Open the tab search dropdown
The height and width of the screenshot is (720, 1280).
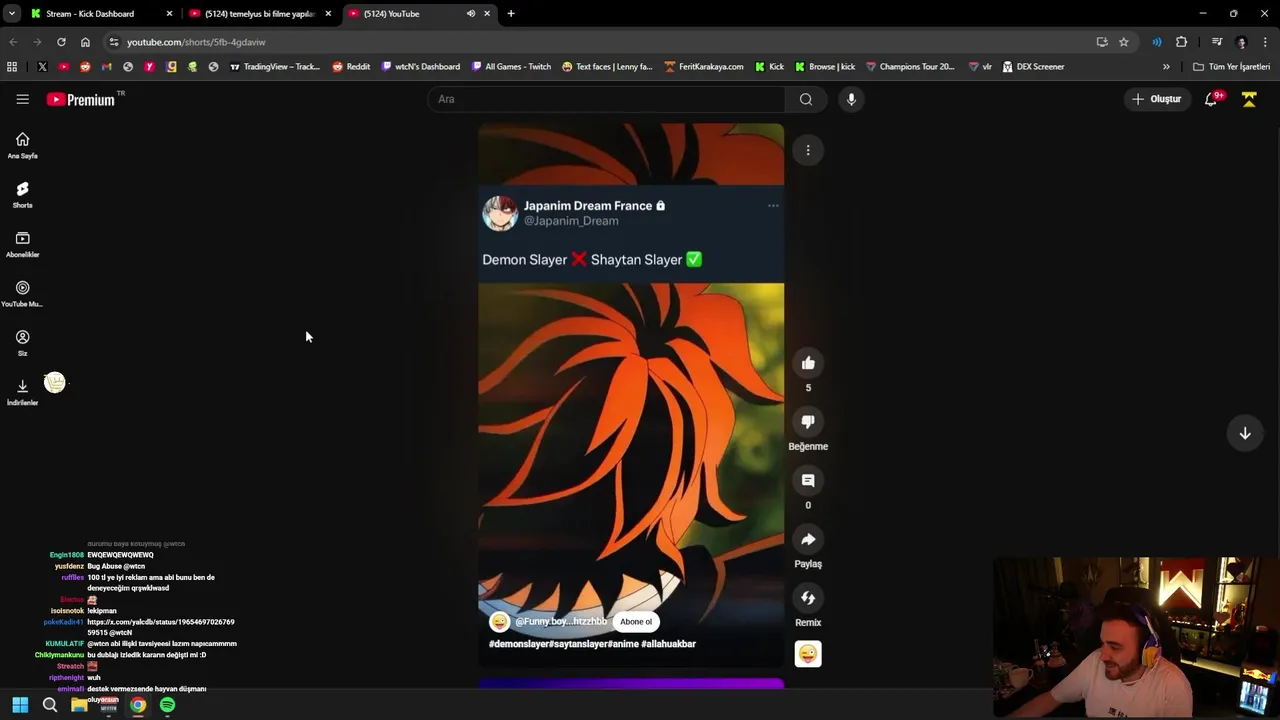11,14
